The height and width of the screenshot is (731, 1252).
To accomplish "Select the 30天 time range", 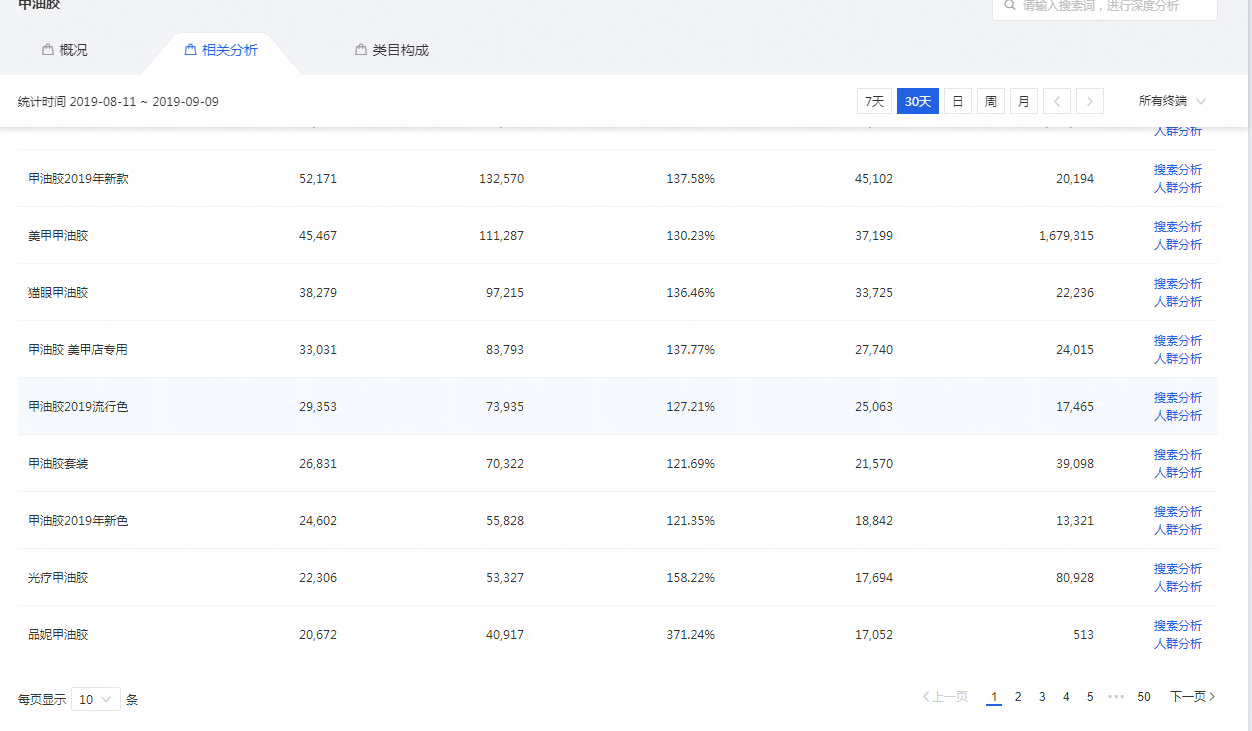I will tap(917, 101).
